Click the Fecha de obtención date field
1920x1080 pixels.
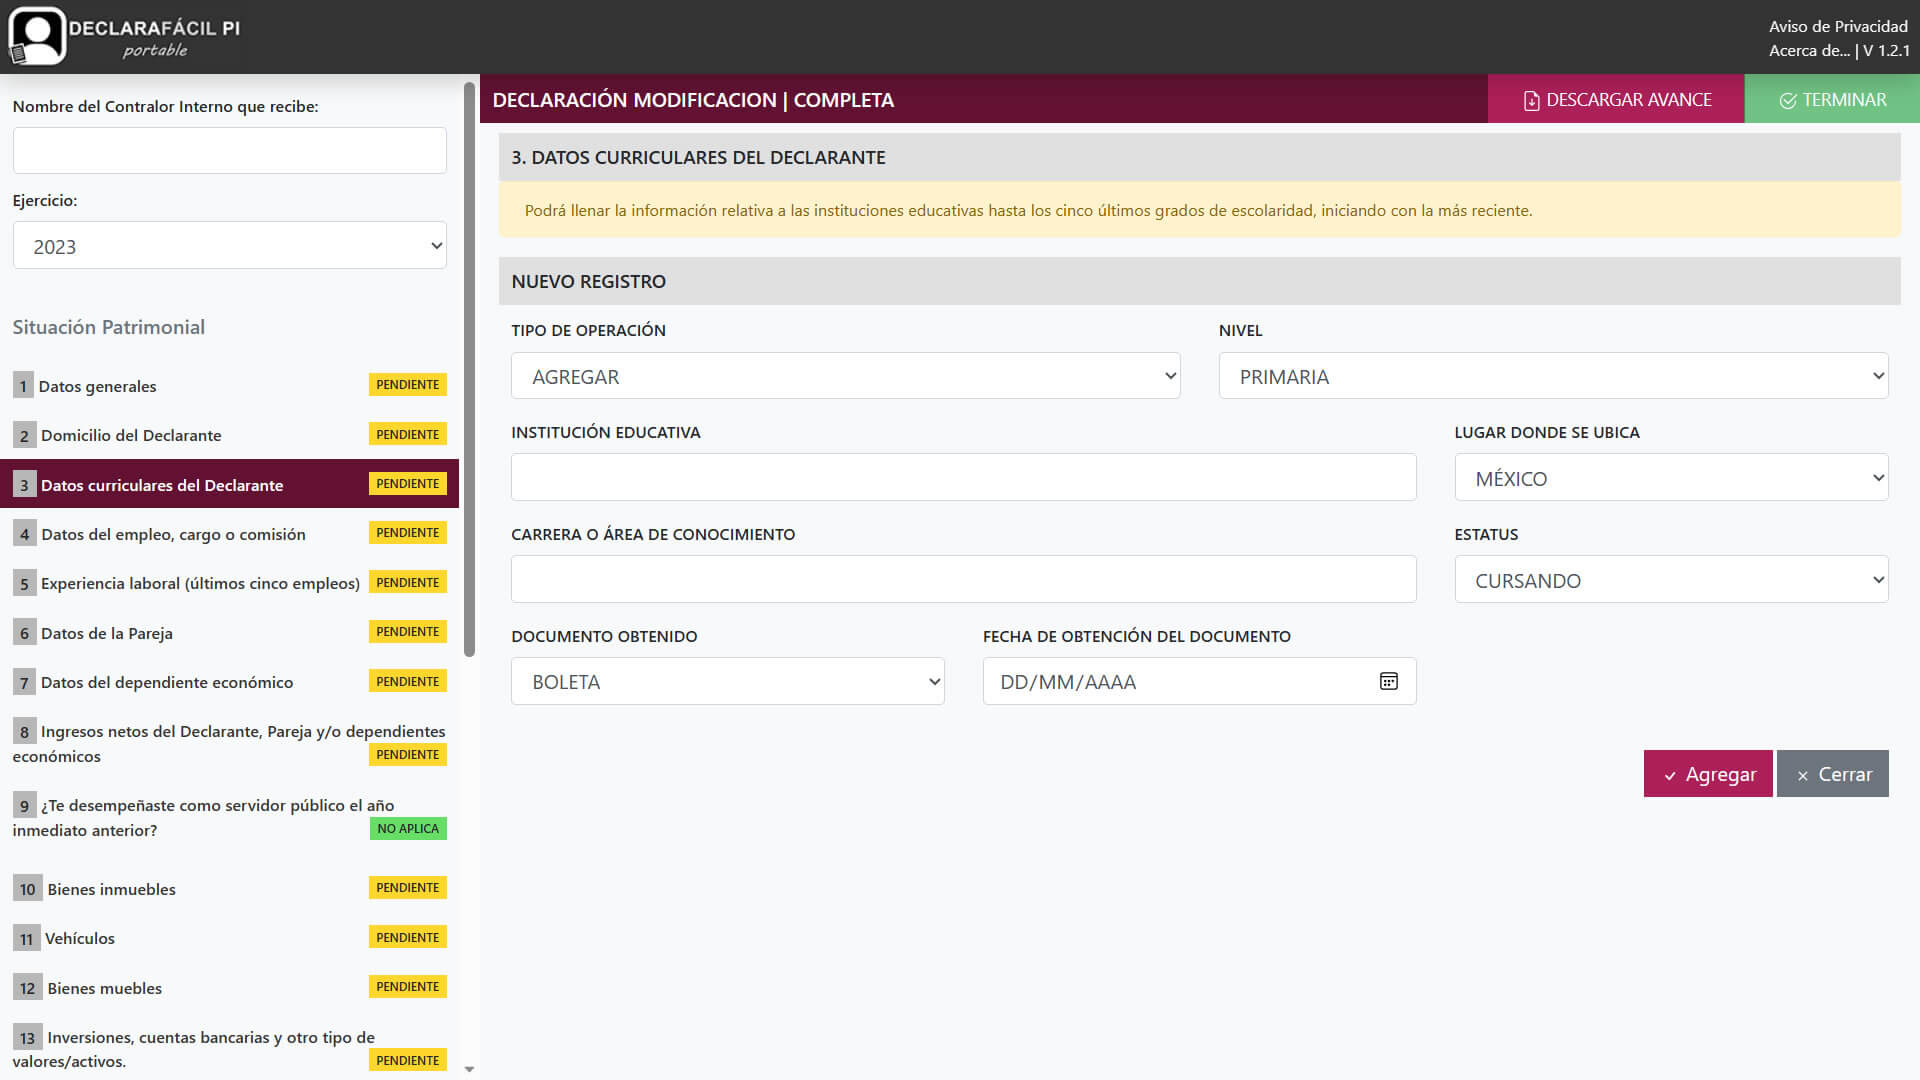[1199, 681]
